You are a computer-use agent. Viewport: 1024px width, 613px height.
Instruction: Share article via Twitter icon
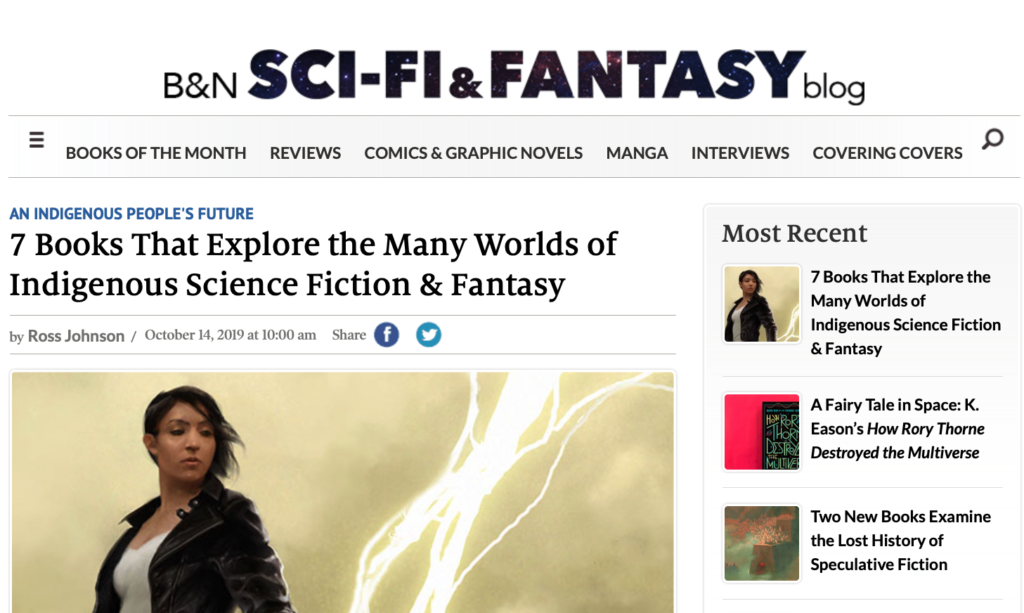[x=428, y=335]
